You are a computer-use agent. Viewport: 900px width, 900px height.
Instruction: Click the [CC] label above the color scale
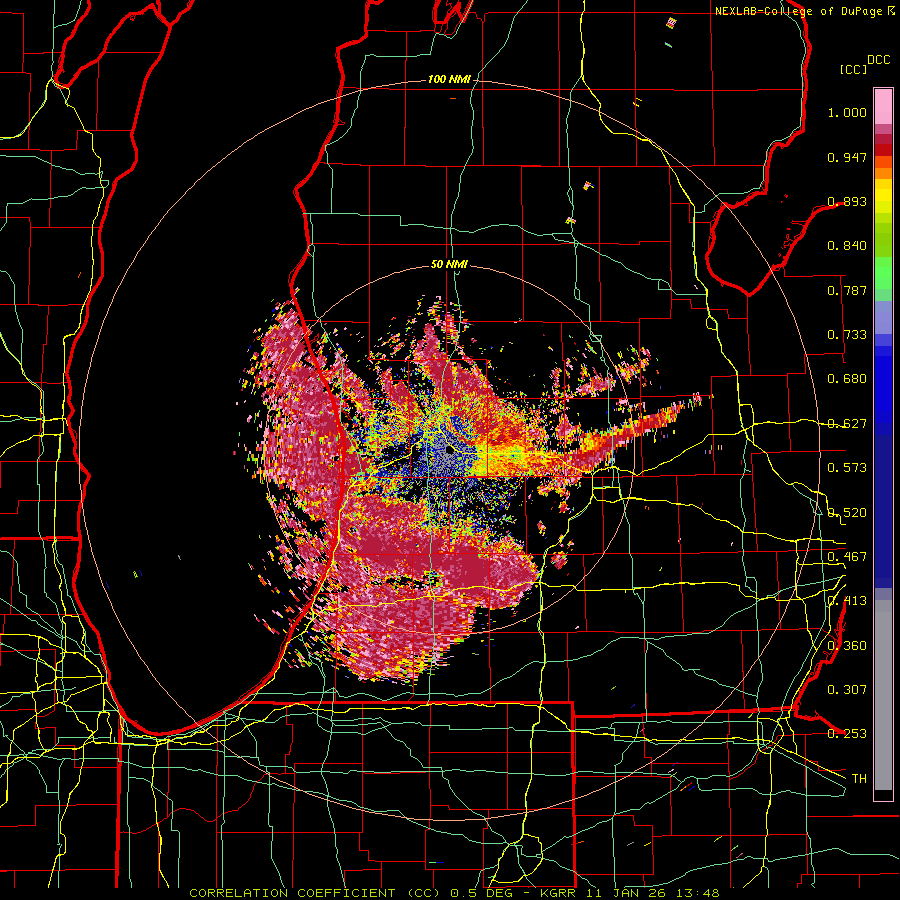[853, 69]
